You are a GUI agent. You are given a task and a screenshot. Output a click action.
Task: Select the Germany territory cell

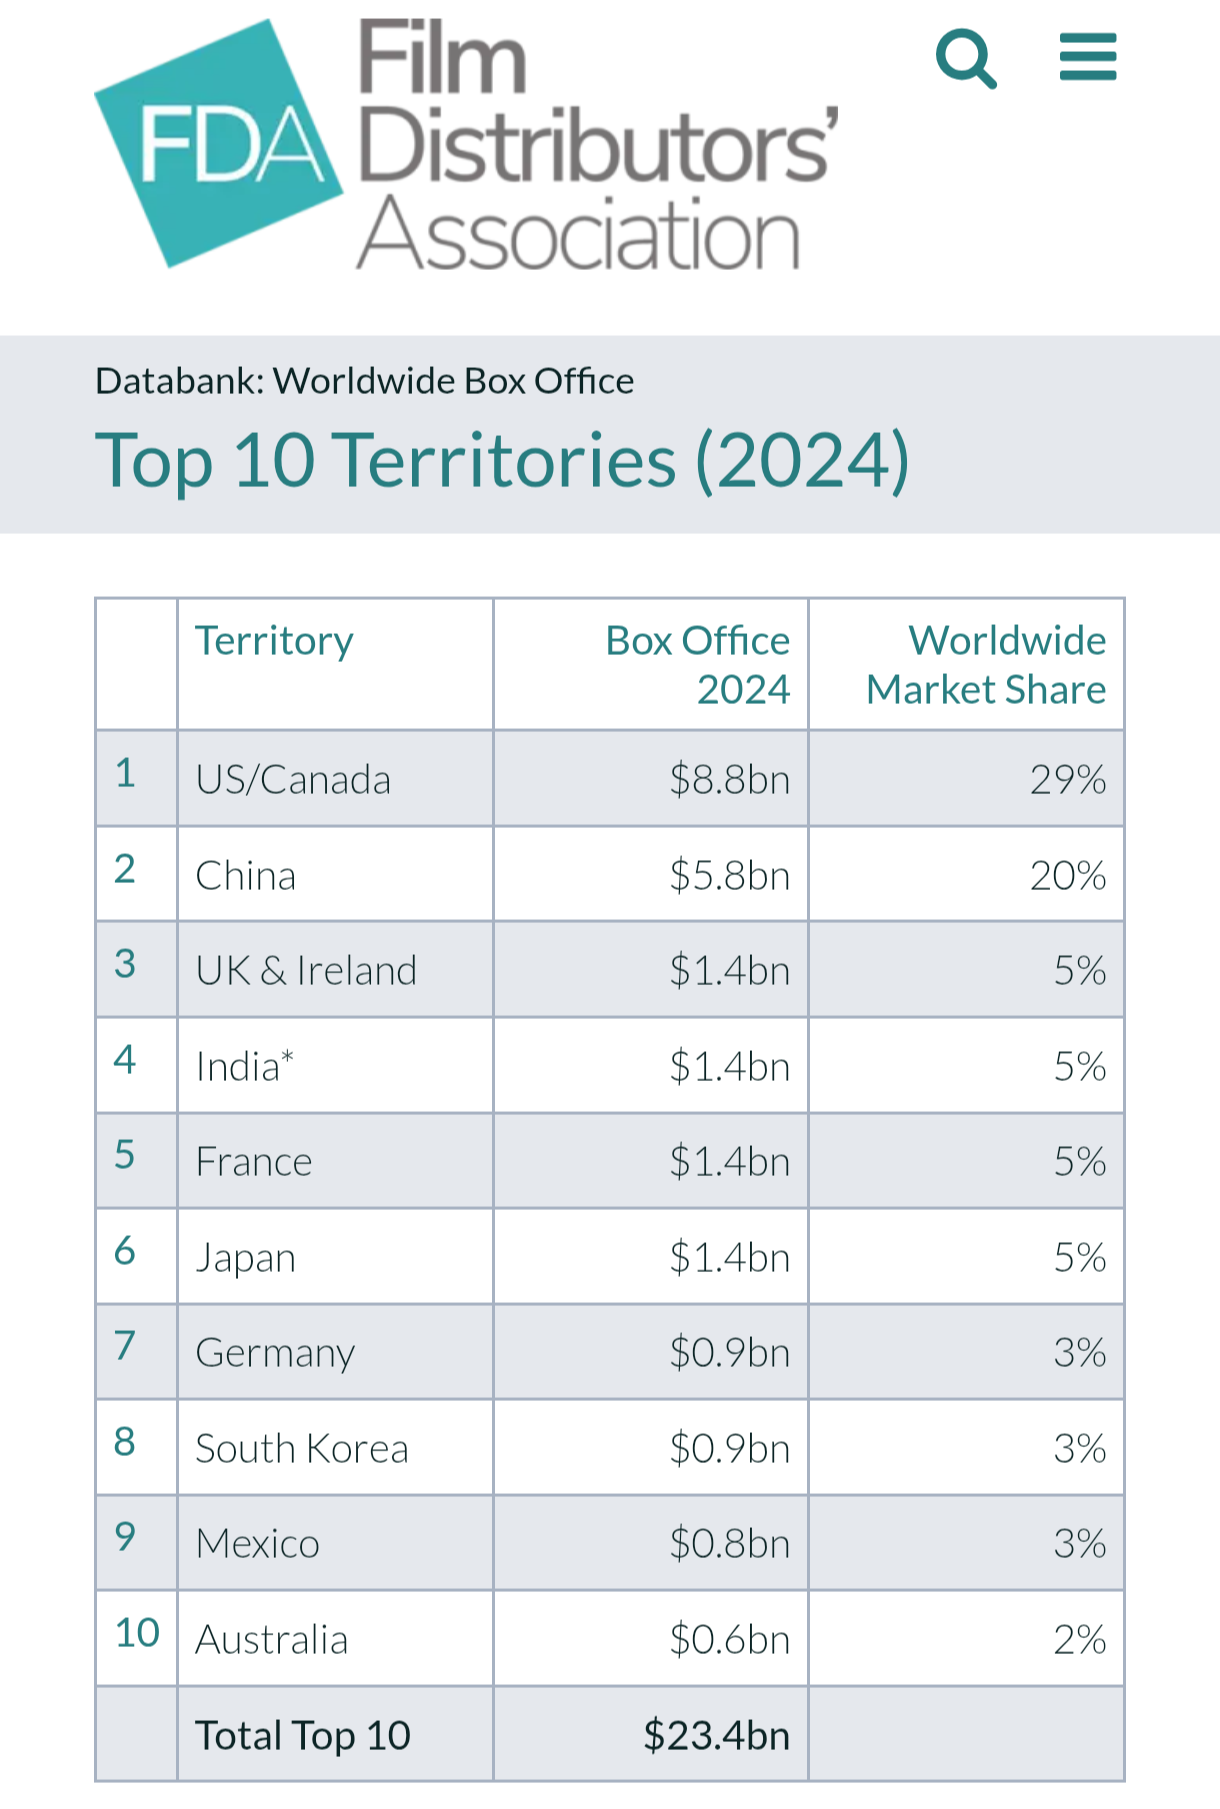[x=275, y=1353]
